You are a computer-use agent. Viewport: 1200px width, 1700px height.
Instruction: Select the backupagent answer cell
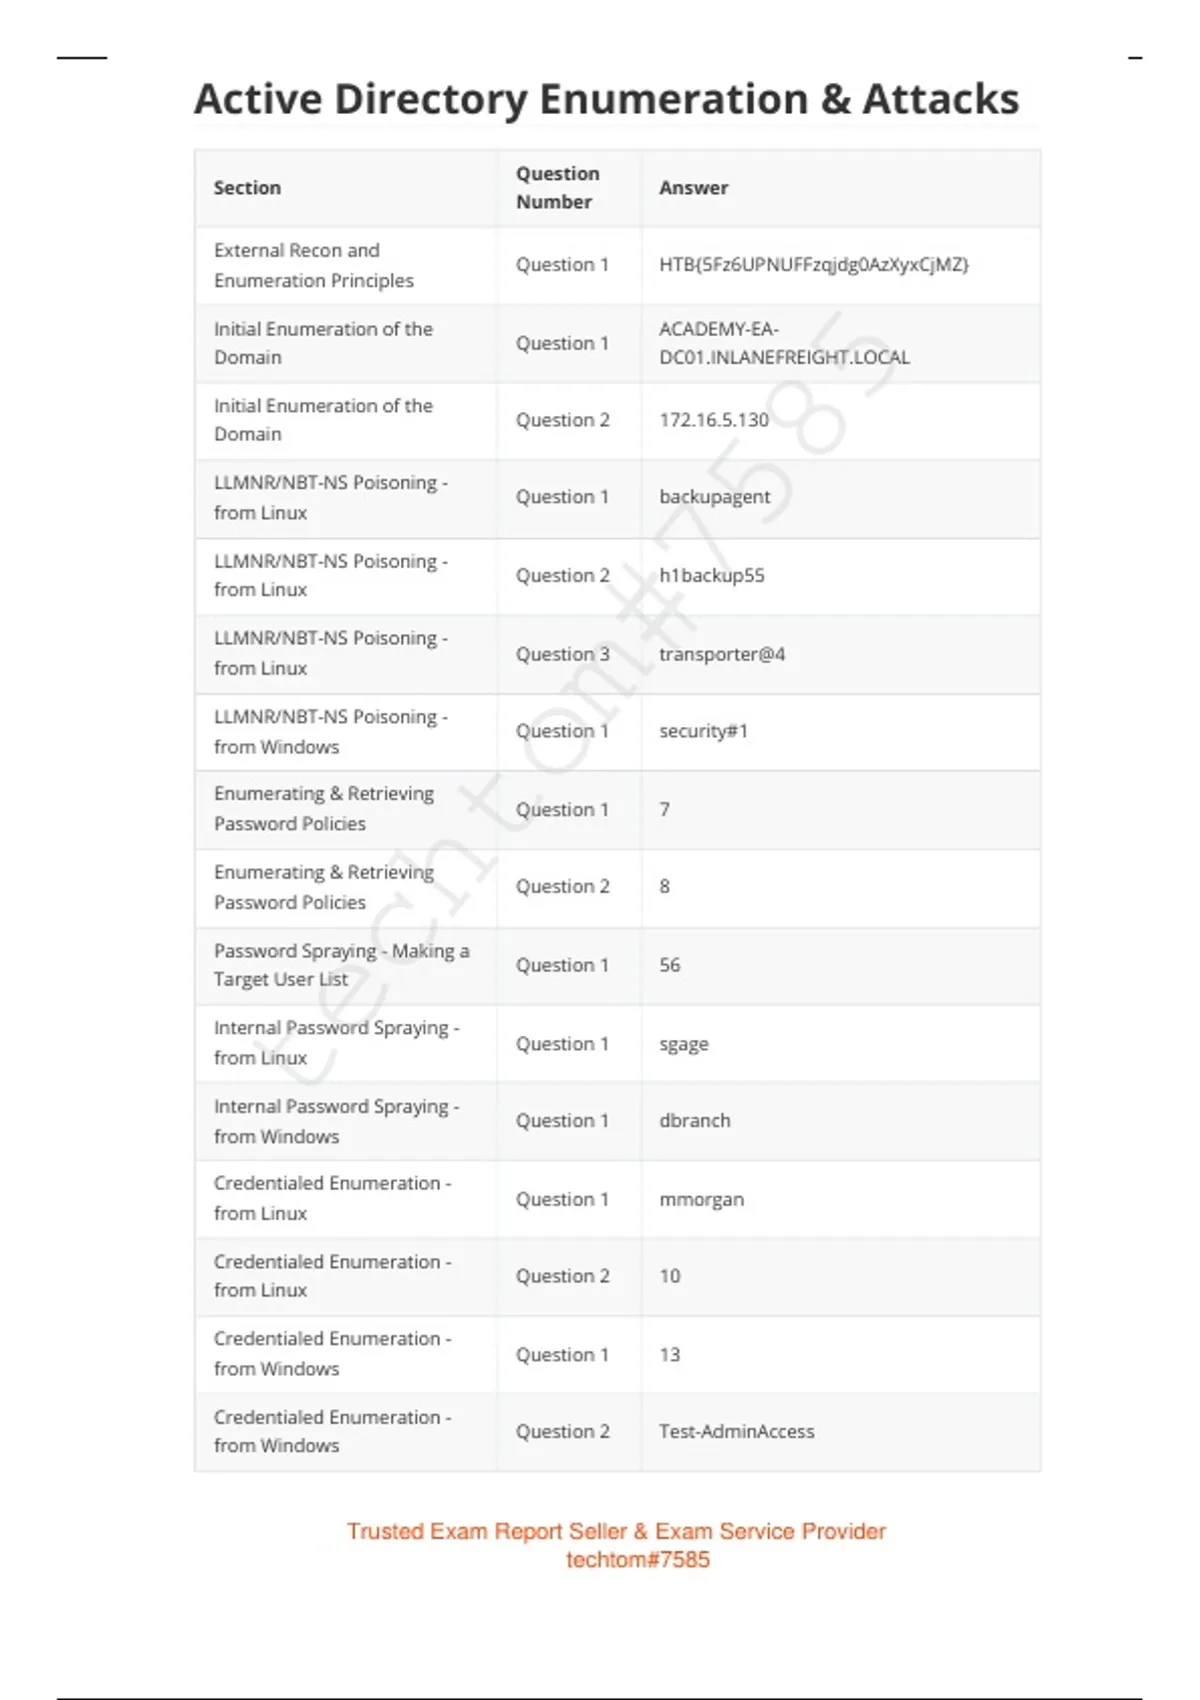click(714, 497)
